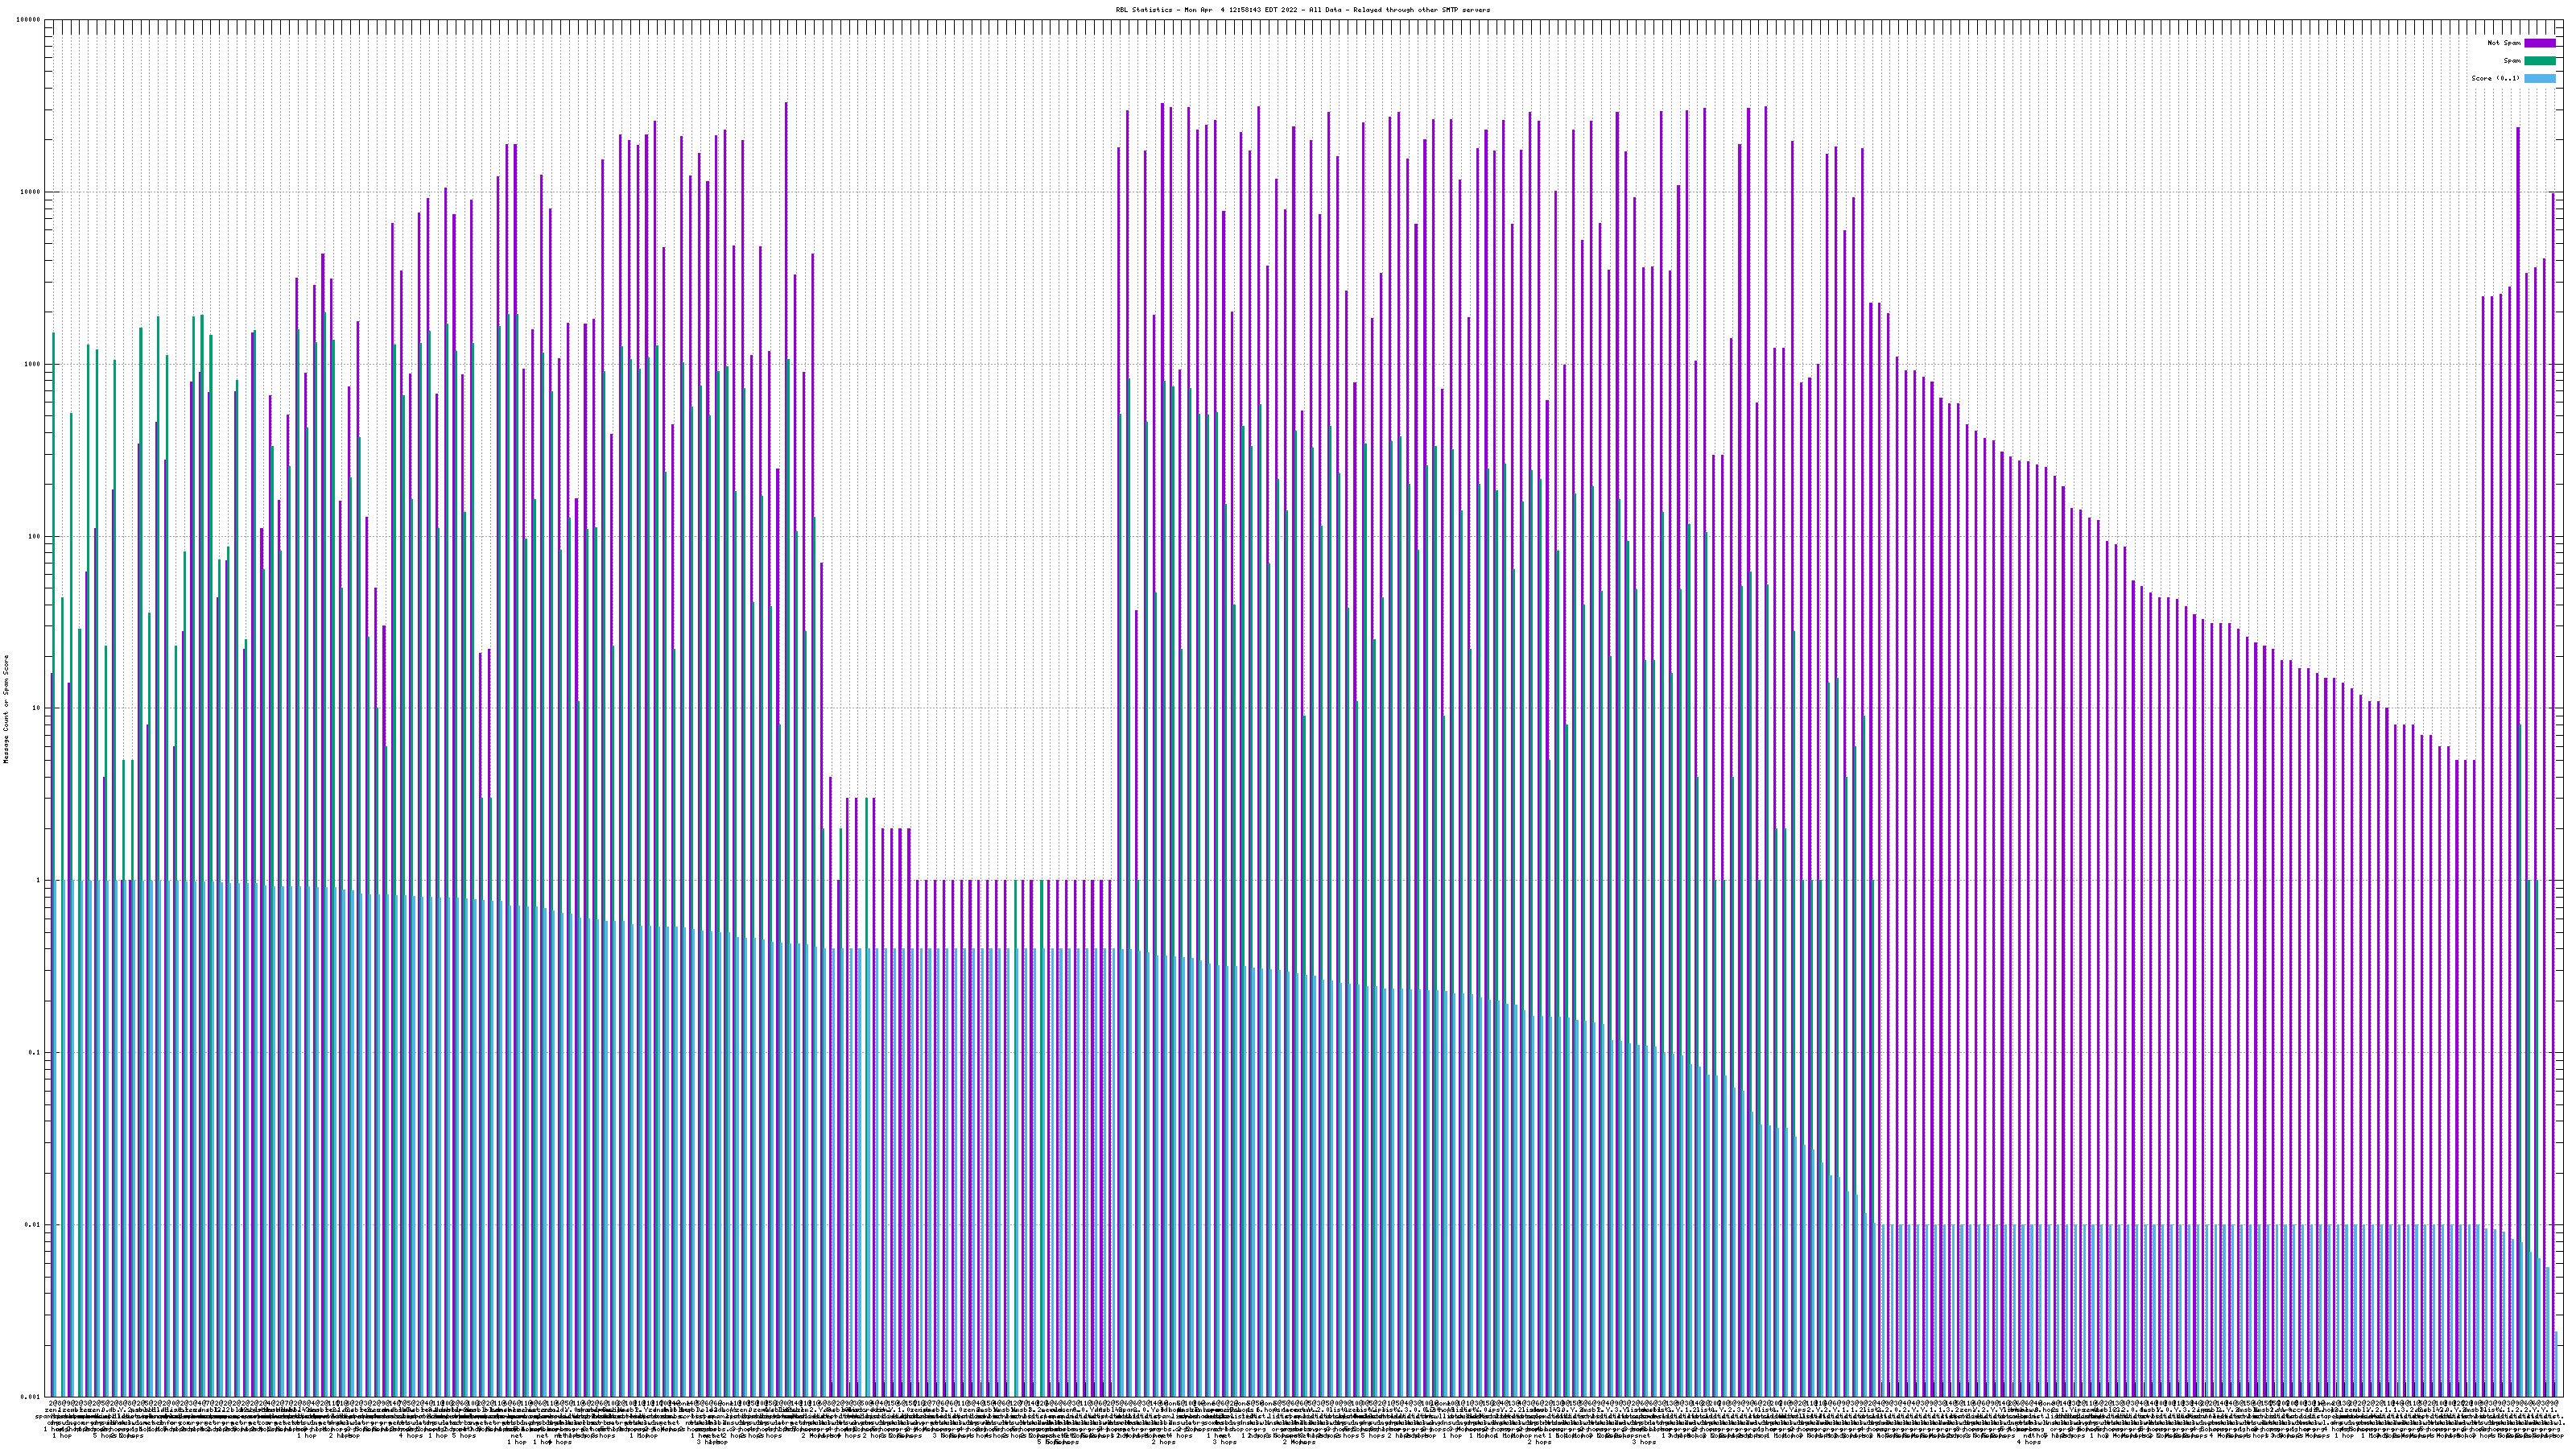Click the 10 y-axis tick label

pos(37,708)
